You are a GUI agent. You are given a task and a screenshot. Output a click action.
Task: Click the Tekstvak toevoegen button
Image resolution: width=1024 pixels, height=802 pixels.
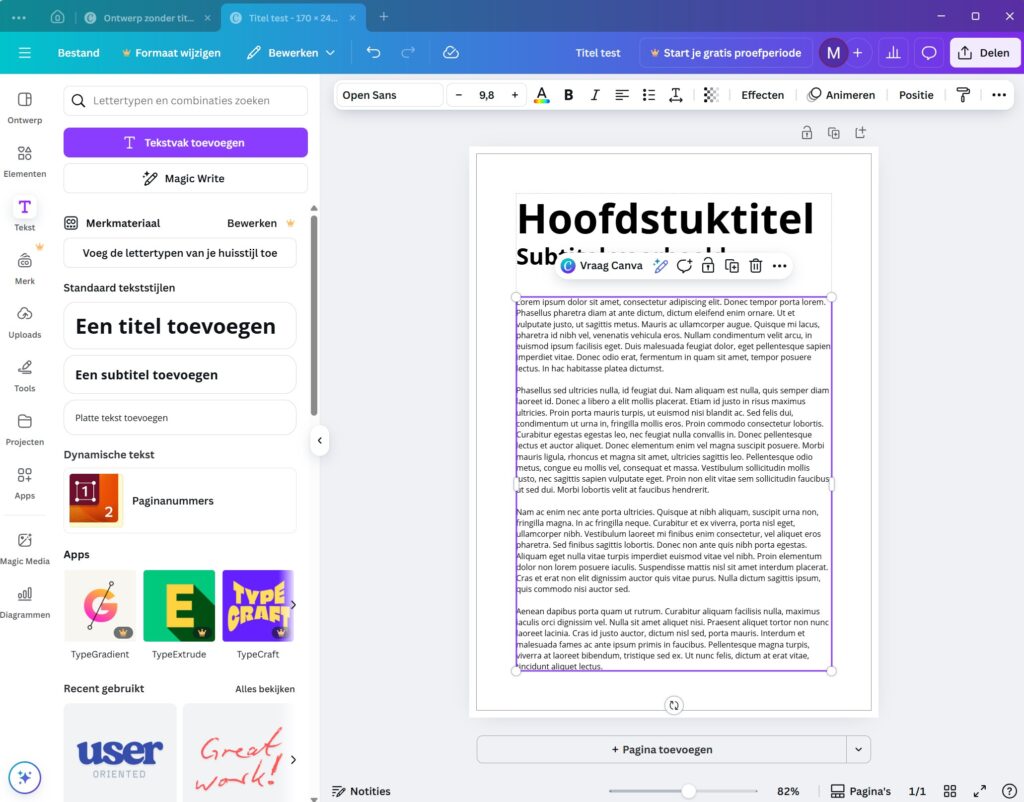coord(185,143)
